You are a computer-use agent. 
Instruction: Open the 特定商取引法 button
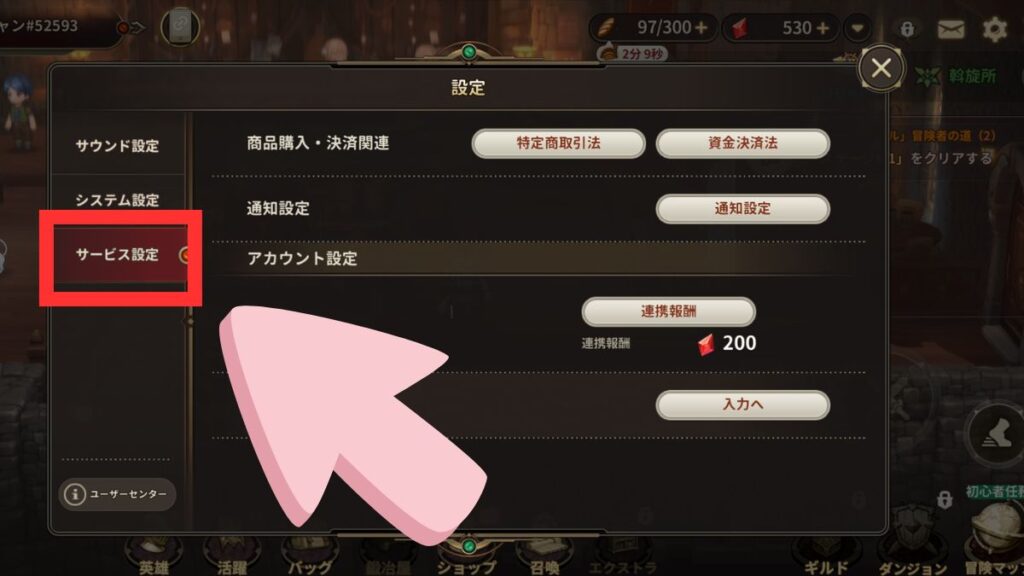pos(558,143)
